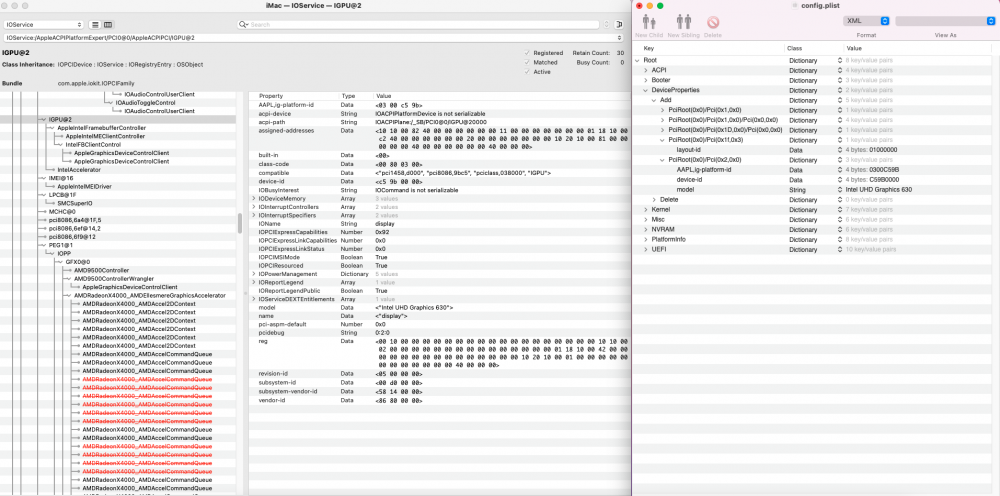Viewport: 1000px width, 496px height.
Task: Click the Value column header in config.plist
Action: pyautogui.click(x=854, y=48)
